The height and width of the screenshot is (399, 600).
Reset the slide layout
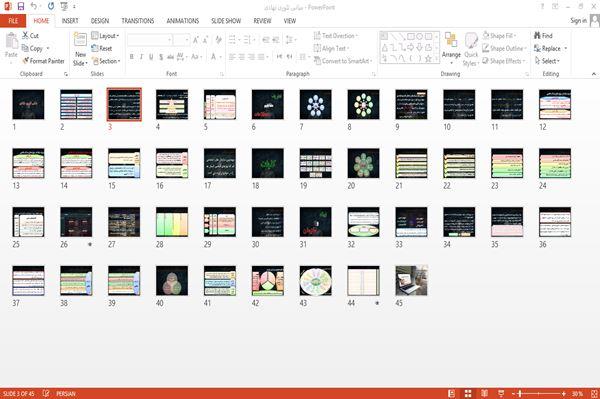tap(102, 49)
